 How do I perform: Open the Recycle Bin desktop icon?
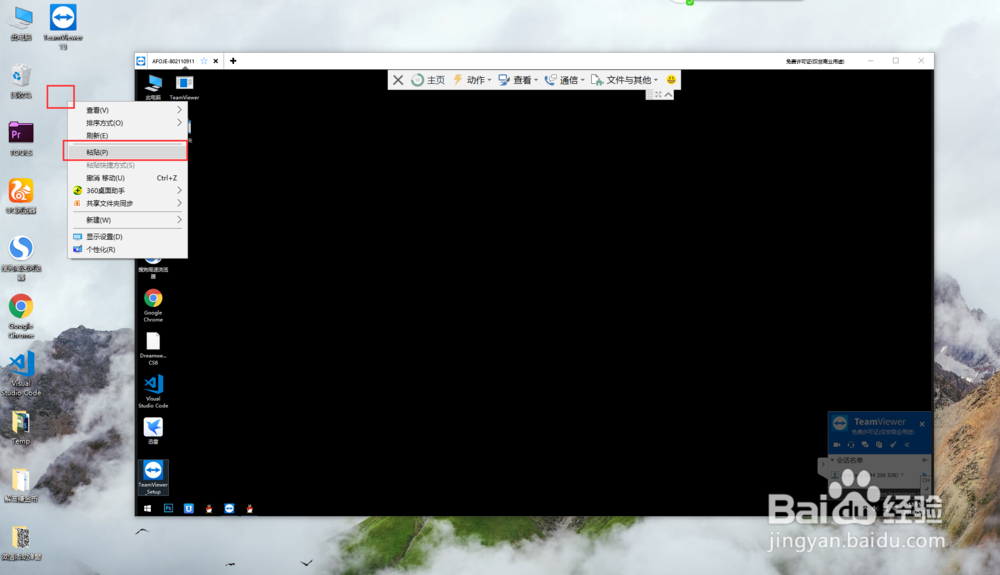[21, 82]
